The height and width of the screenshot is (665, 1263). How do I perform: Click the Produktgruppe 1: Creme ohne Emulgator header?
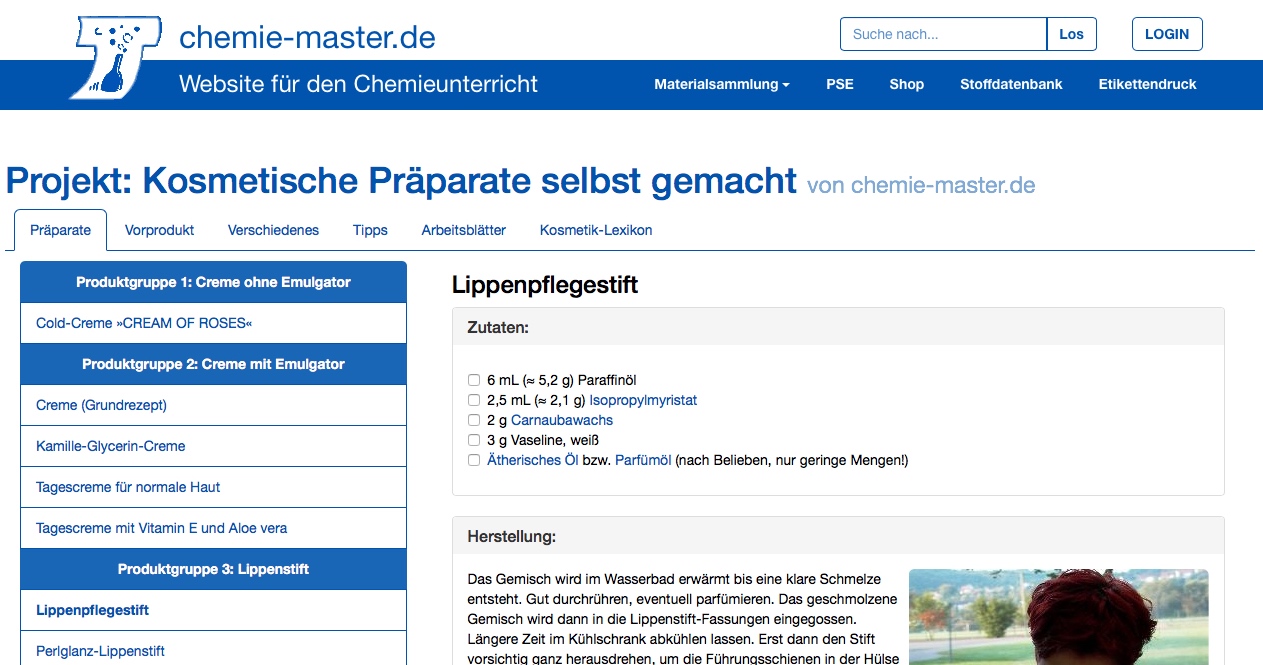[213, 282]
